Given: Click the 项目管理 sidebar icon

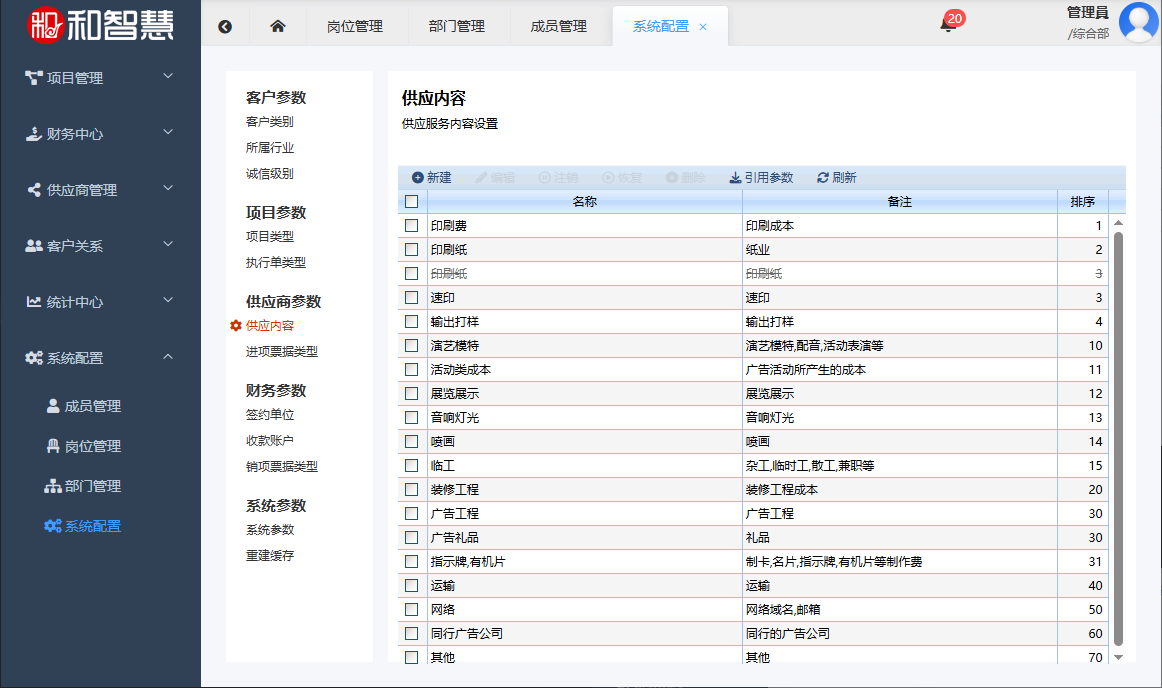Looking at the screenshot, I should pyautogui.click(x=33, y=78).
